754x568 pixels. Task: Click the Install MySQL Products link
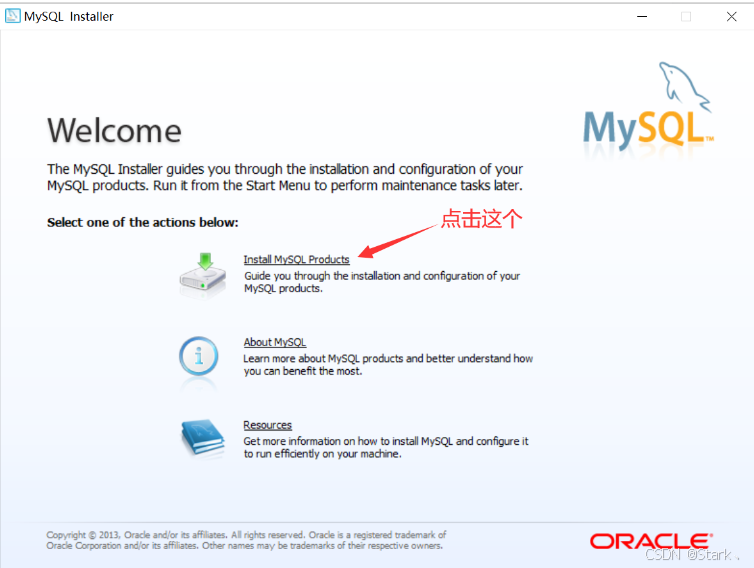(x=296, y=259)
